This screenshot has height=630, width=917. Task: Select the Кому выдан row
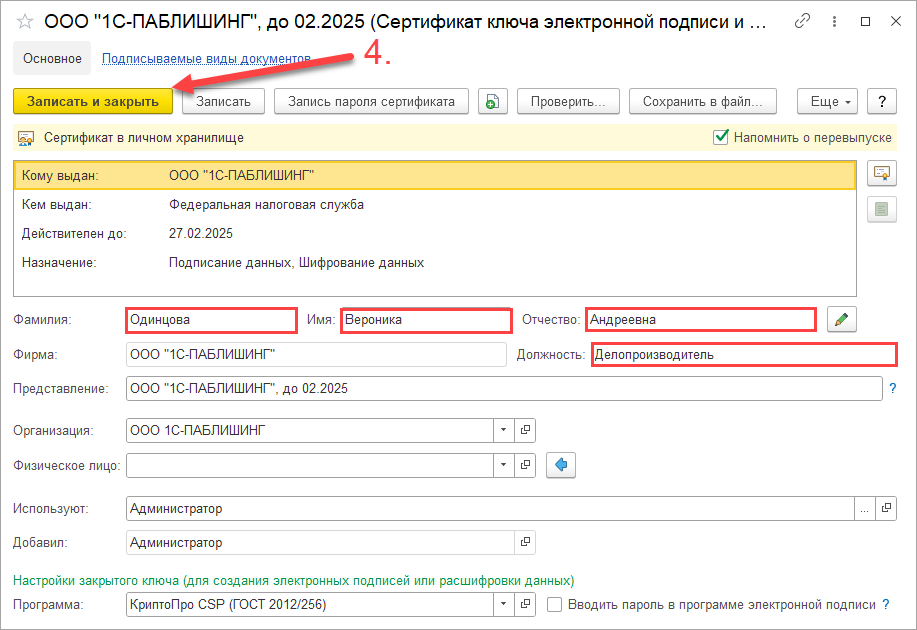point(435,175)
